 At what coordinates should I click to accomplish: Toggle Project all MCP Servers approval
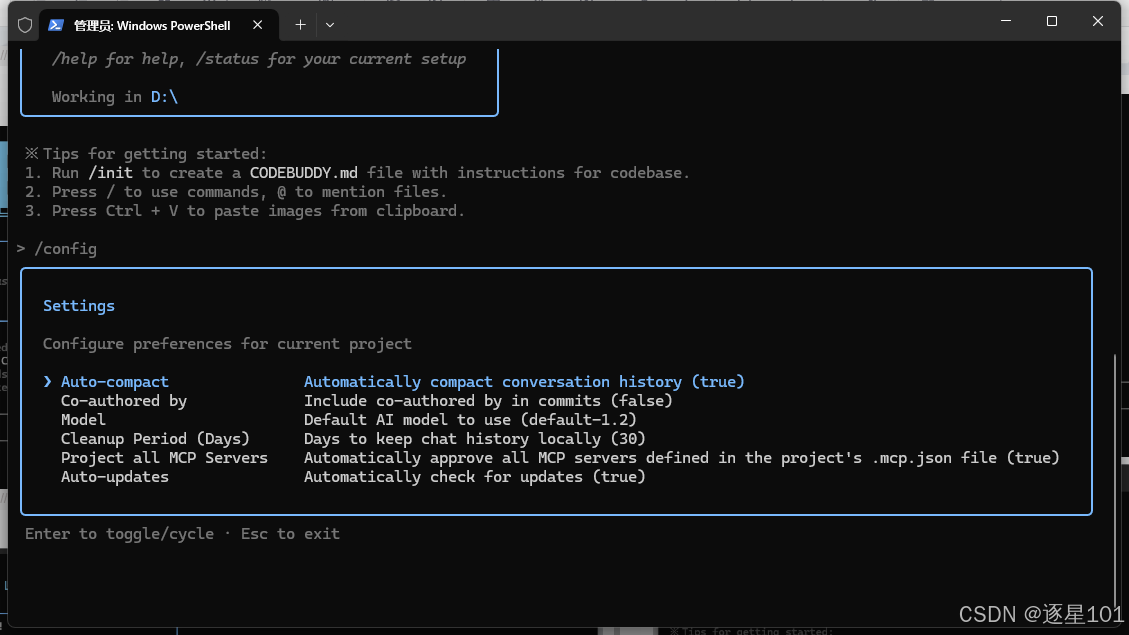(x=164, y=457)
